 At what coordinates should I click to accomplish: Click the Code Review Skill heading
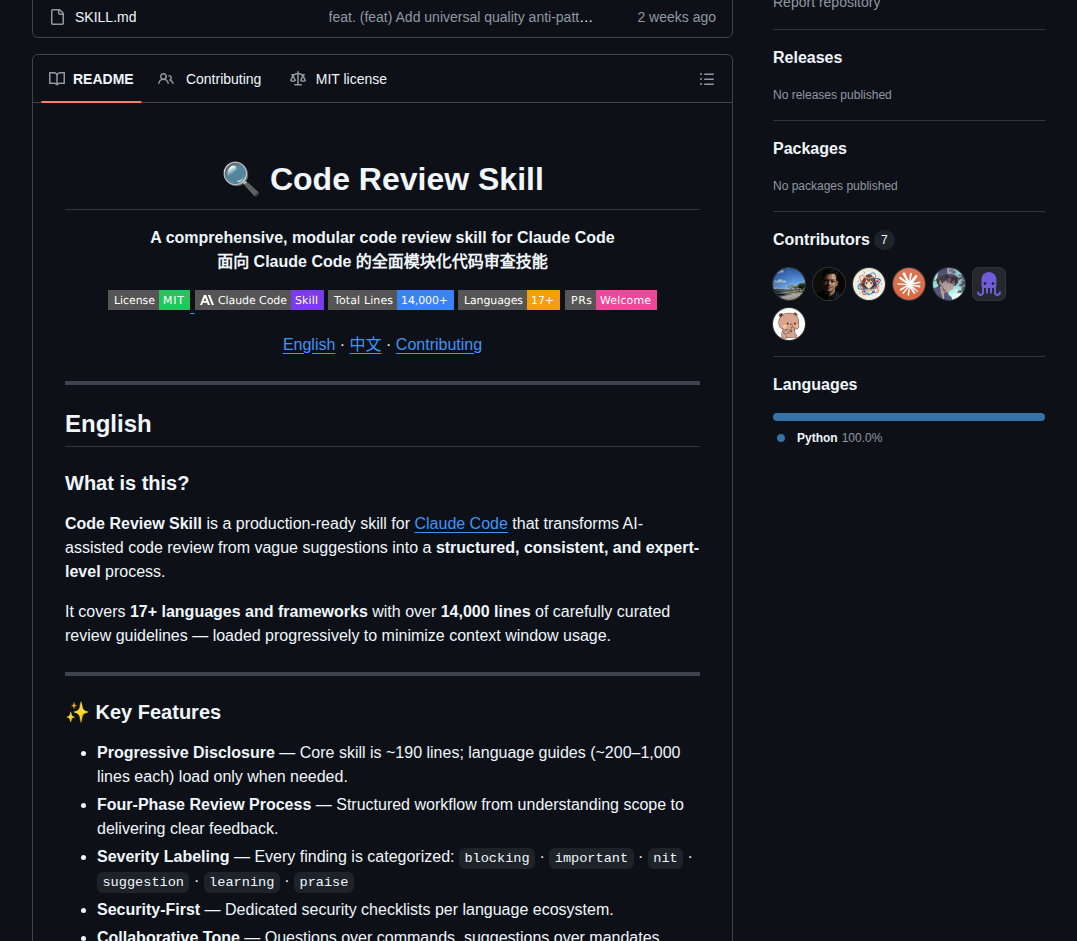383,179
